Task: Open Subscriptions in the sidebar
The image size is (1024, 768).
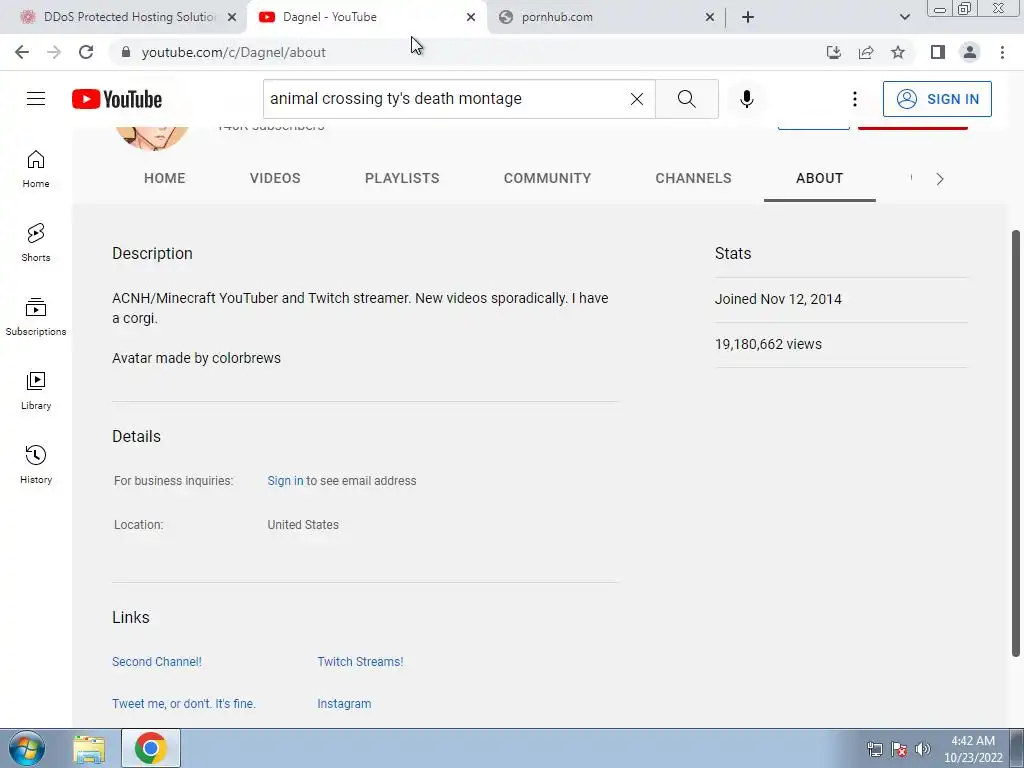Action: tap(36, 316)
